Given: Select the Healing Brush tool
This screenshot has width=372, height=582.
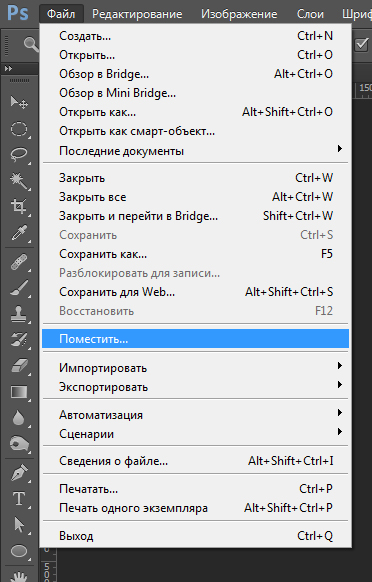Looking at the screenshot, I should tap(19, 262).
